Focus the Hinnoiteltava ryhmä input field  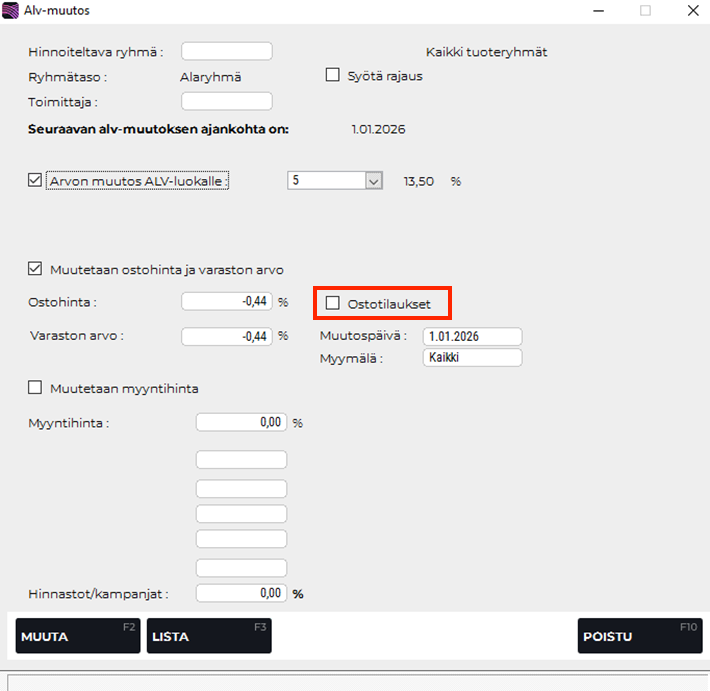(x=227, y=51)
